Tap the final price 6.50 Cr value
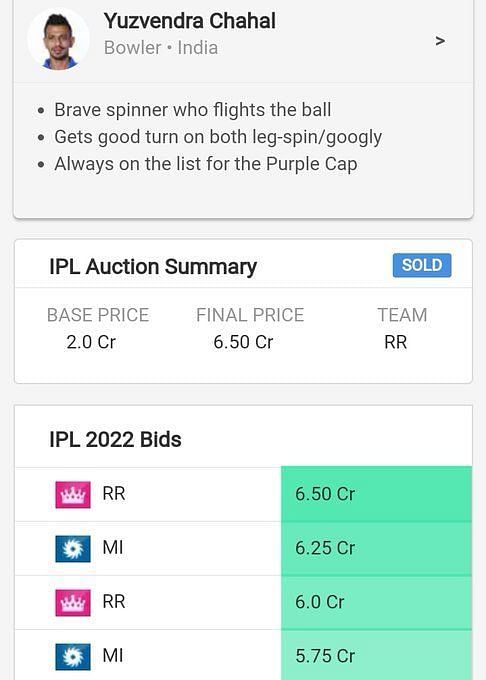 [243, 342]
